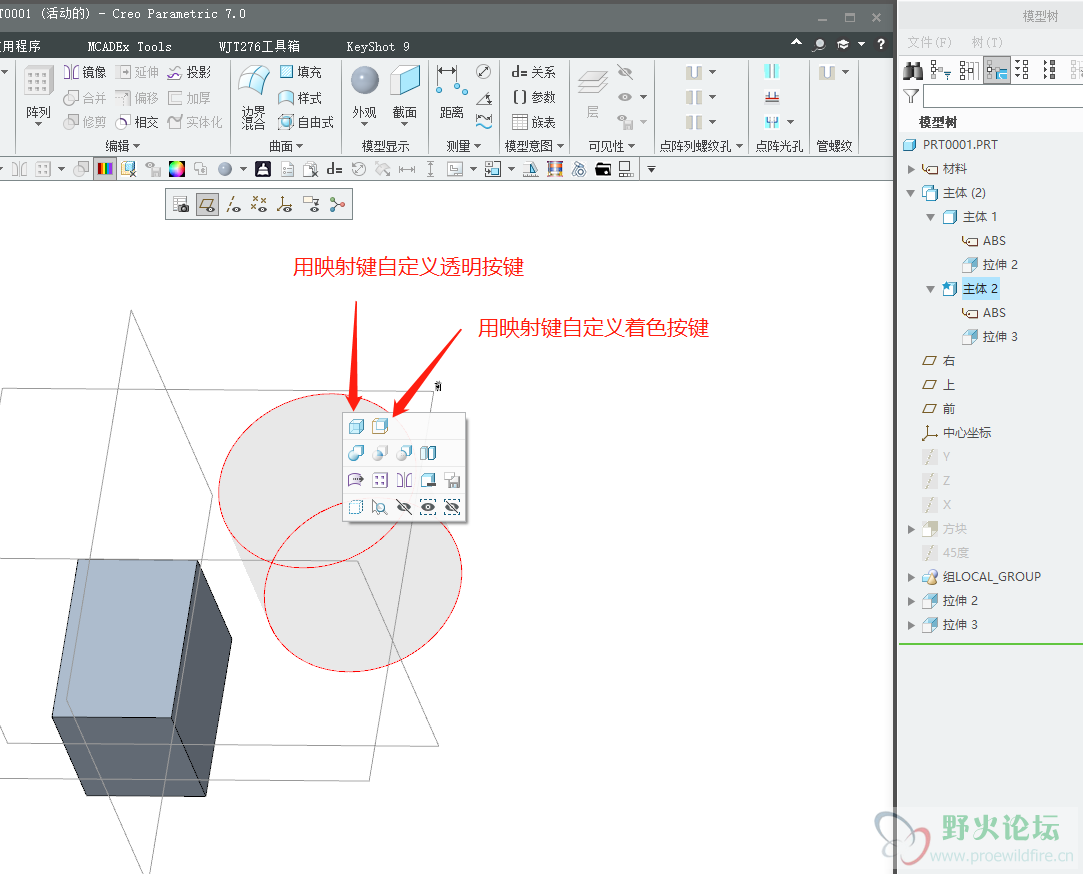Click the mirror icon in the popup mini toolbar
This screenshot has width=1083, height=874.
(404, 480)
